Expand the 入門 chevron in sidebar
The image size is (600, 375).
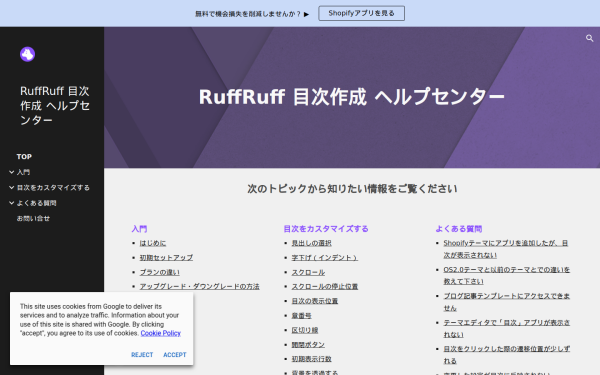(x=11, y=172)
